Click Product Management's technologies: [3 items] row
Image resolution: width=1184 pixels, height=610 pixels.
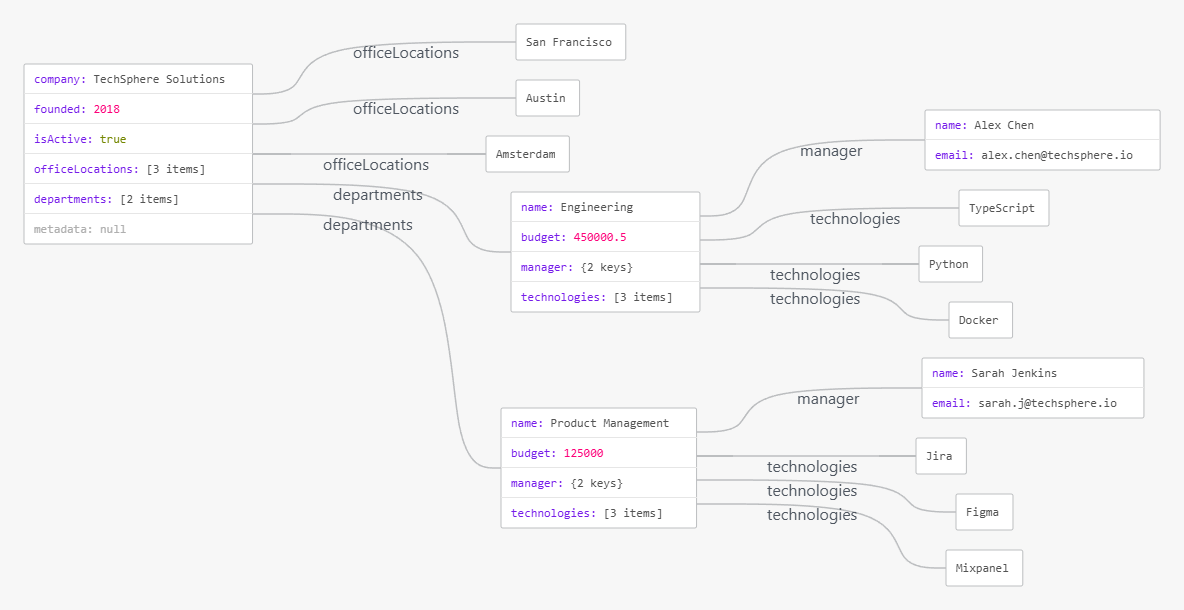coord(599,513)
